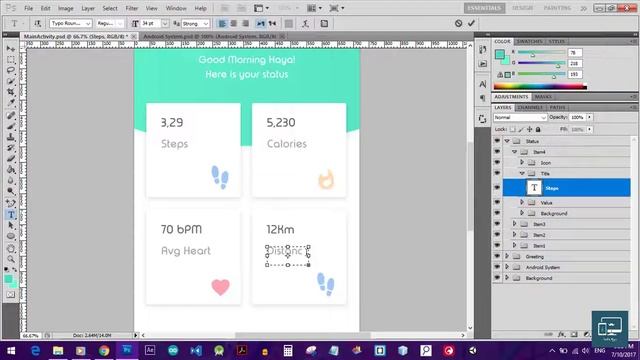Select the Eyedropper tool
The width and height of the screenshot is (640, 360).
pos(11,103)
